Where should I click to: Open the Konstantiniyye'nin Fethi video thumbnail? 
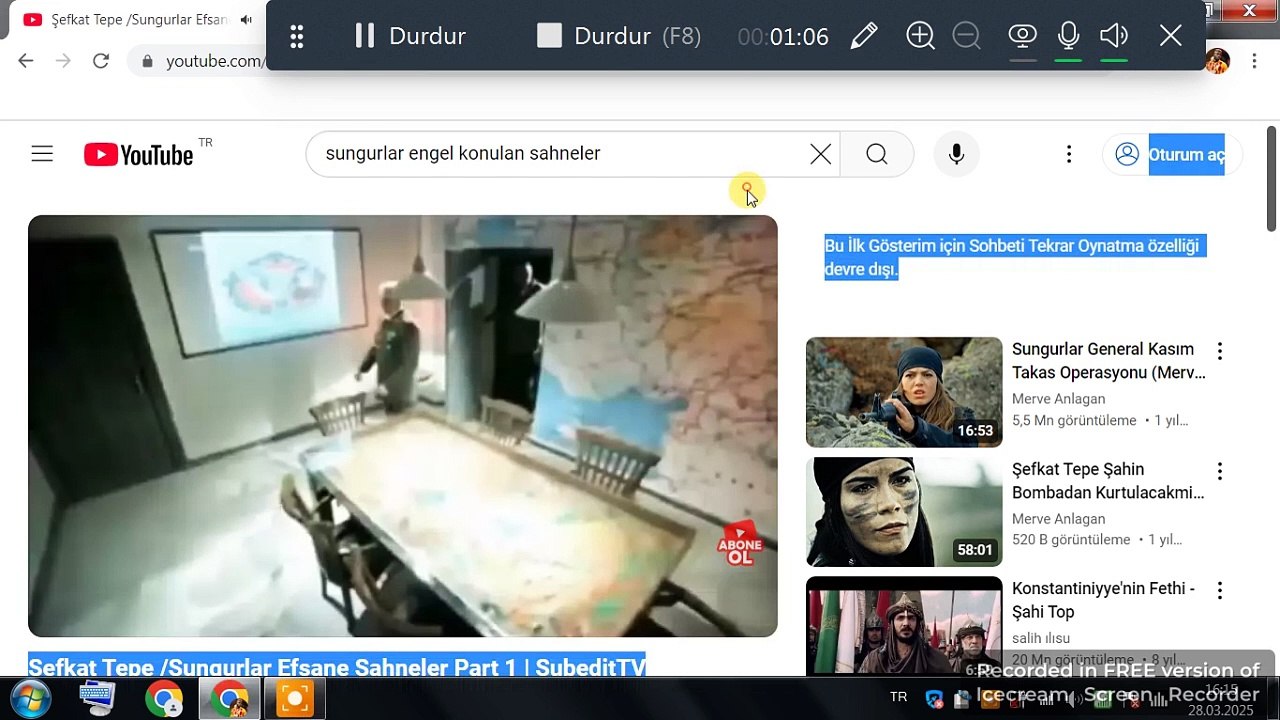[x=904, y=626]
